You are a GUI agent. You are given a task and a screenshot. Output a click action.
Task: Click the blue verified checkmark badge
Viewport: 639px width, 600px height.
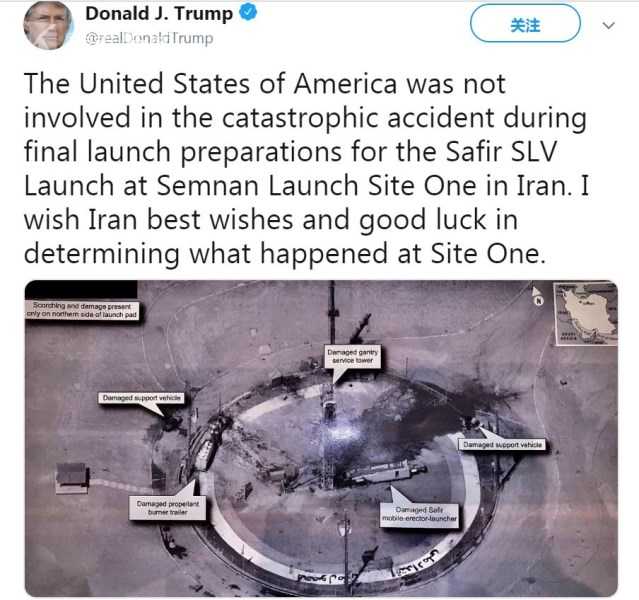point(248,13)
